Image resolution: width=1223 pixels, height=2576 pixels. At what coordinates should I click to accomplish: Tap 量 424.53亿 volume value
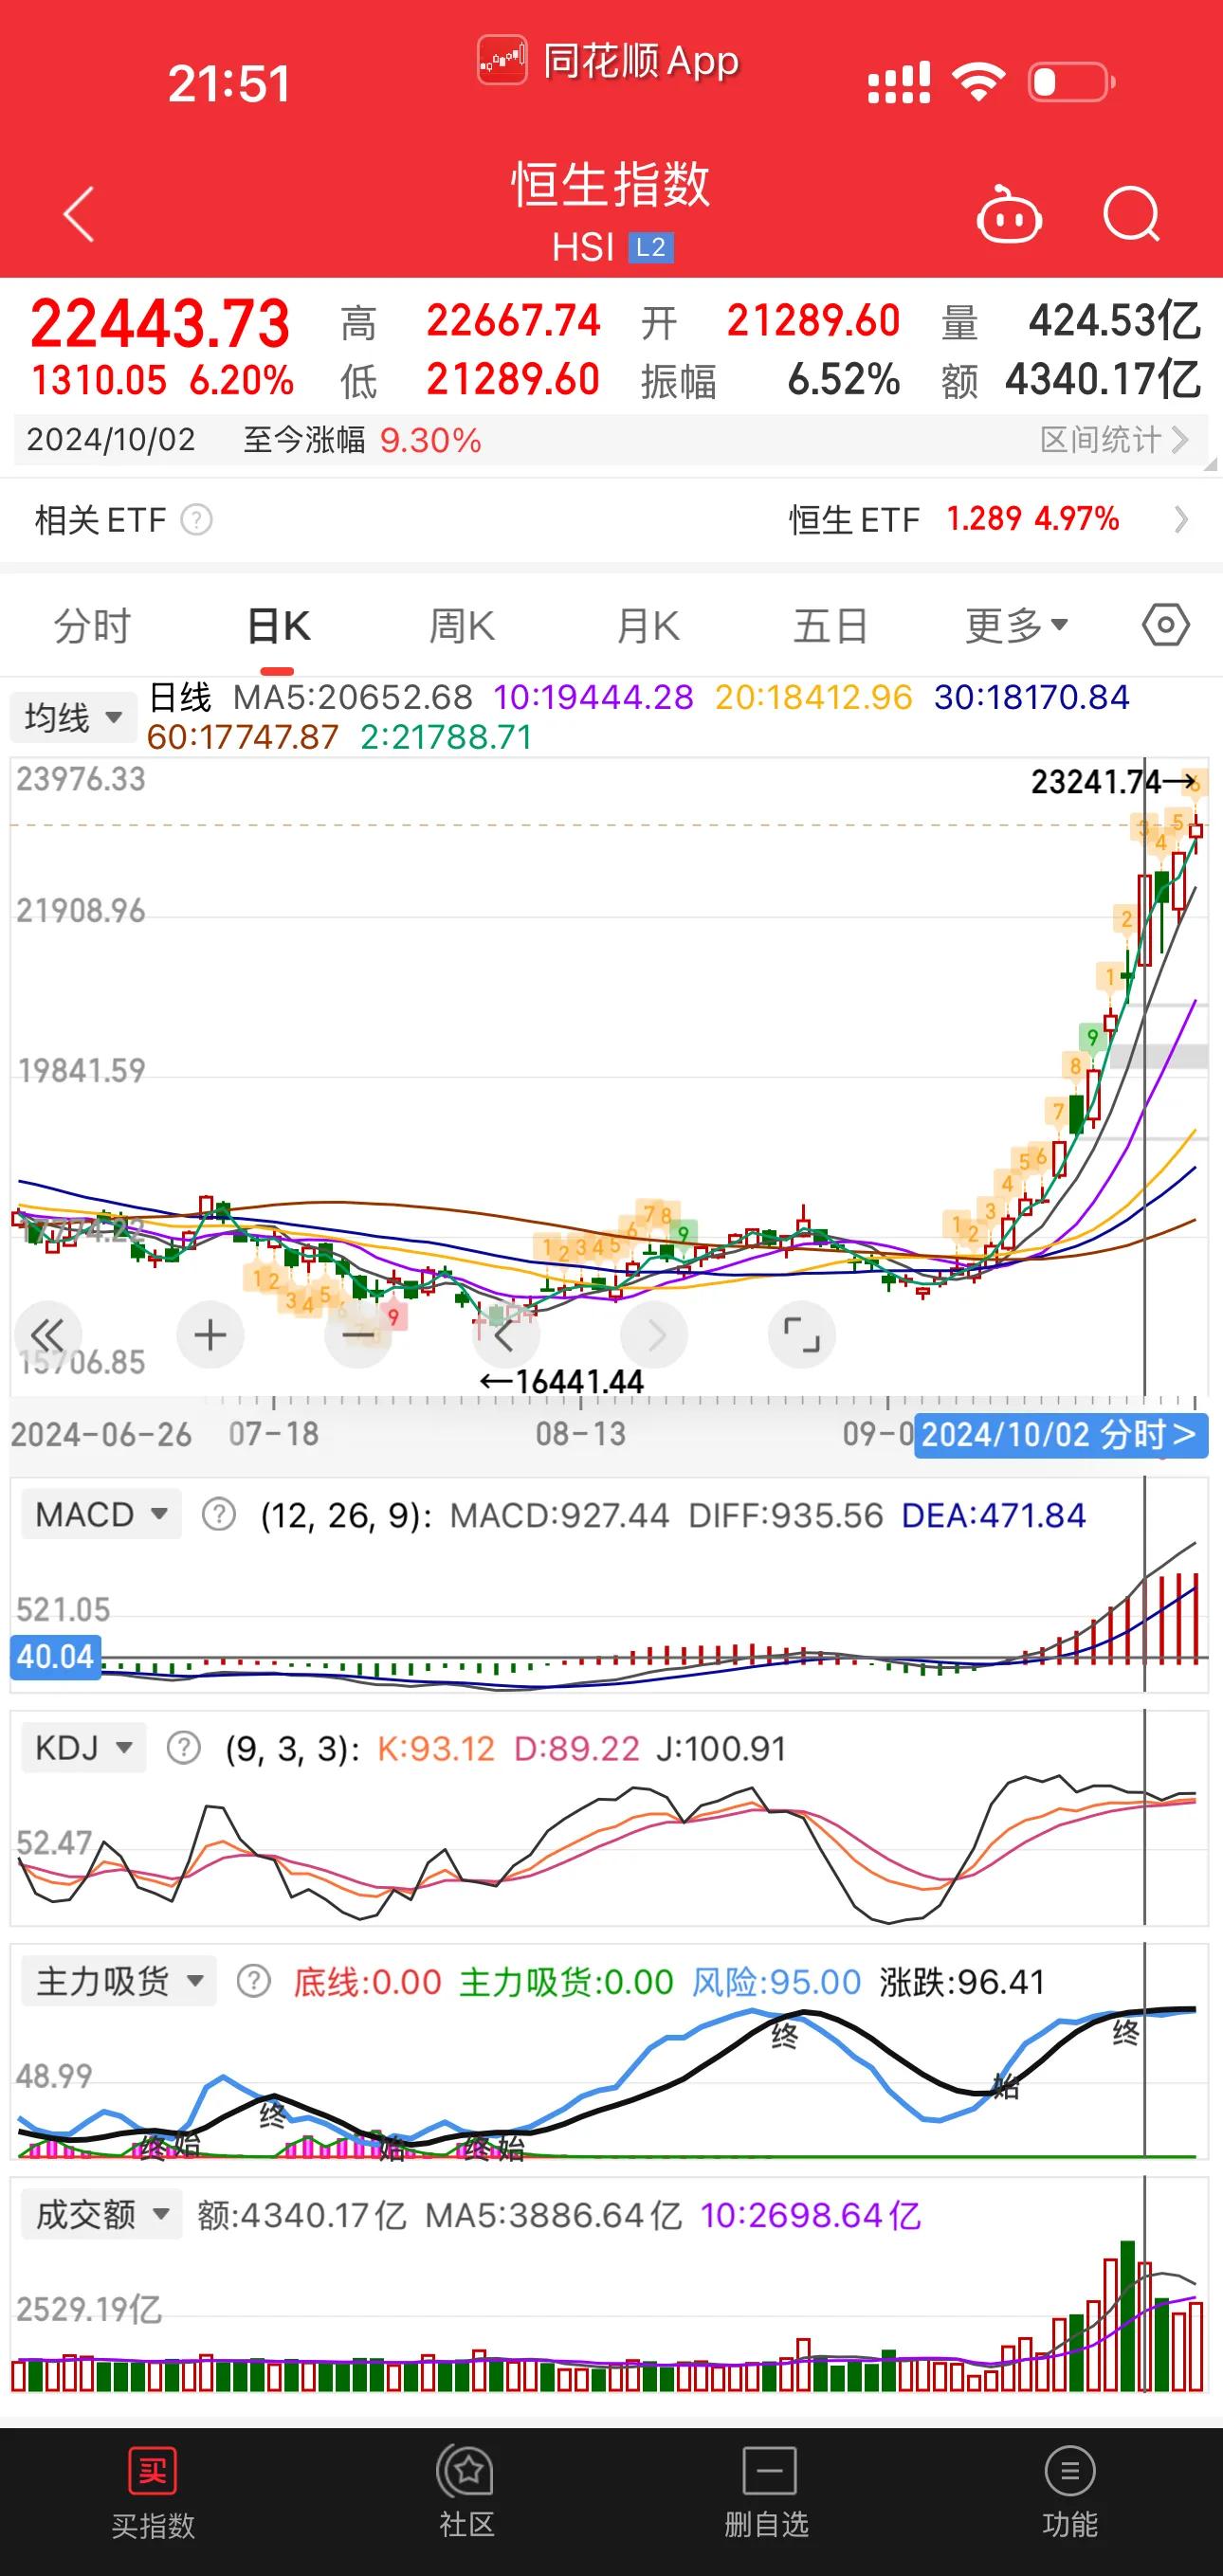pos(1071,321)
